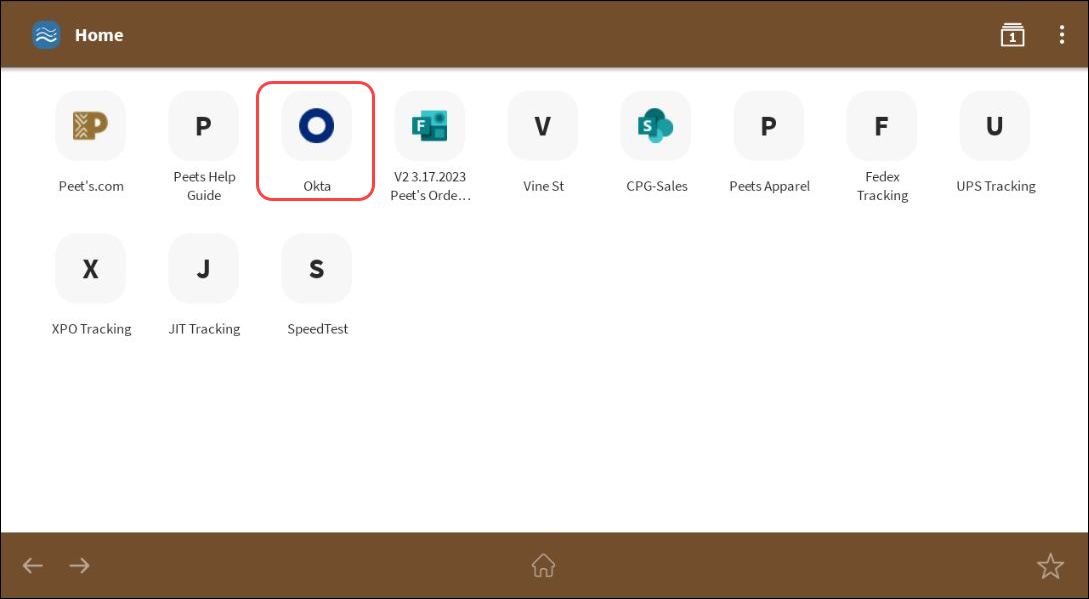This screenshot has height=599, width=1089.
Task: Open favorites with the star icon
Action: coord(1050,566)
